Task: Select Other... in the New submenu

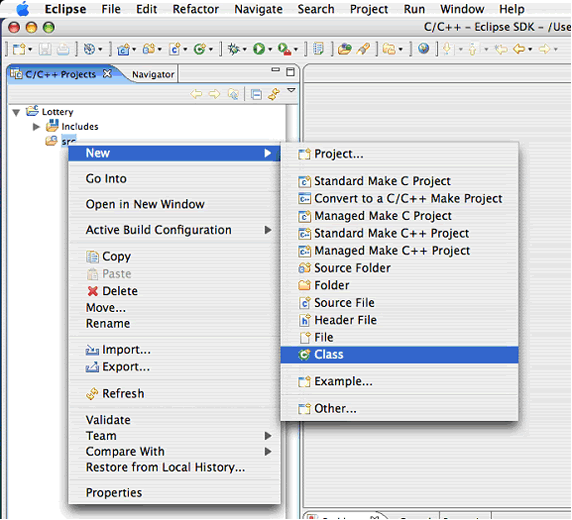Action: pos(399,408)
